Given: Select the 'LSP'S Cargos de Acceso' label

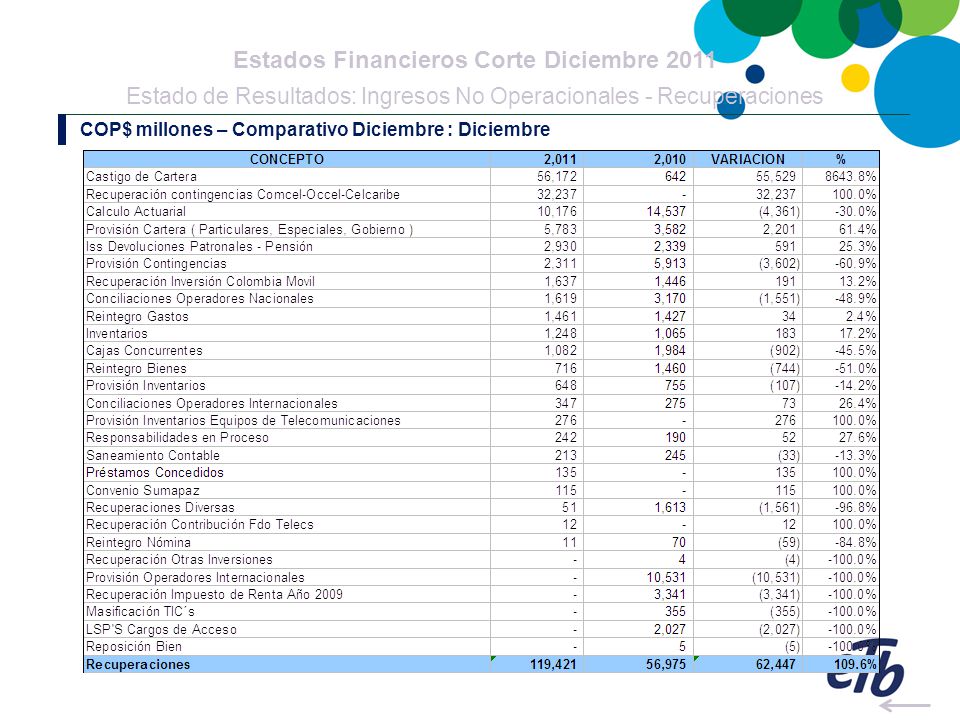Looking at the screenshot, I should [161, 629].
